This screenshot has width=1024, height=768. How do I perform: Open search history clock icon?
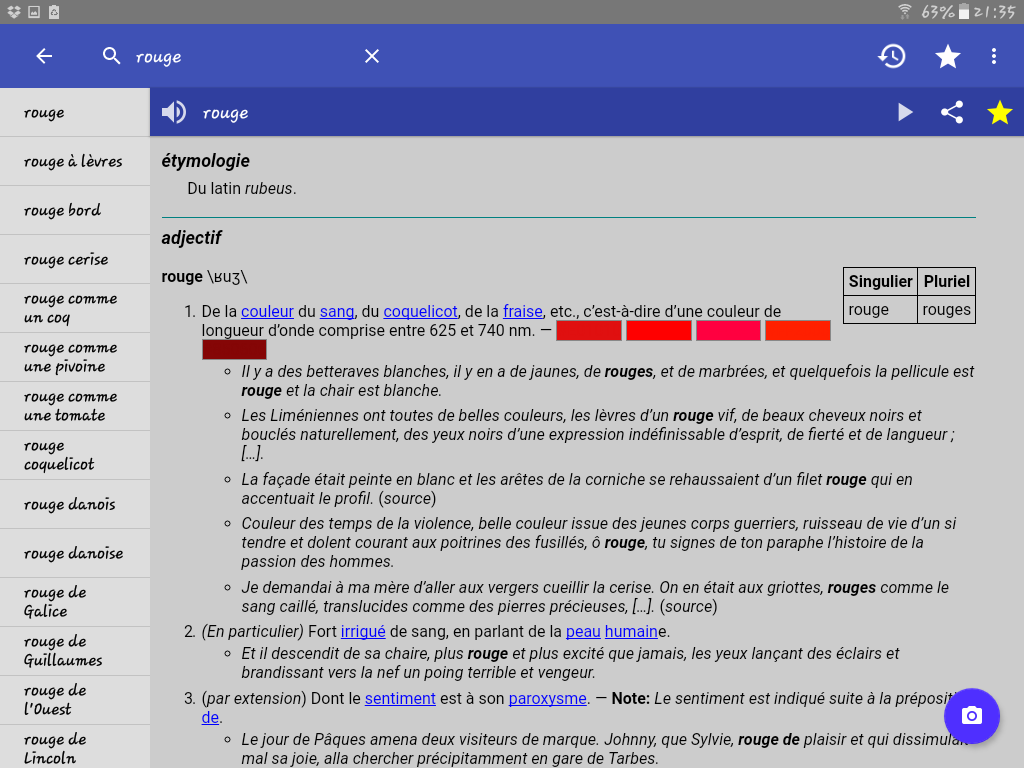click(891, 56)
